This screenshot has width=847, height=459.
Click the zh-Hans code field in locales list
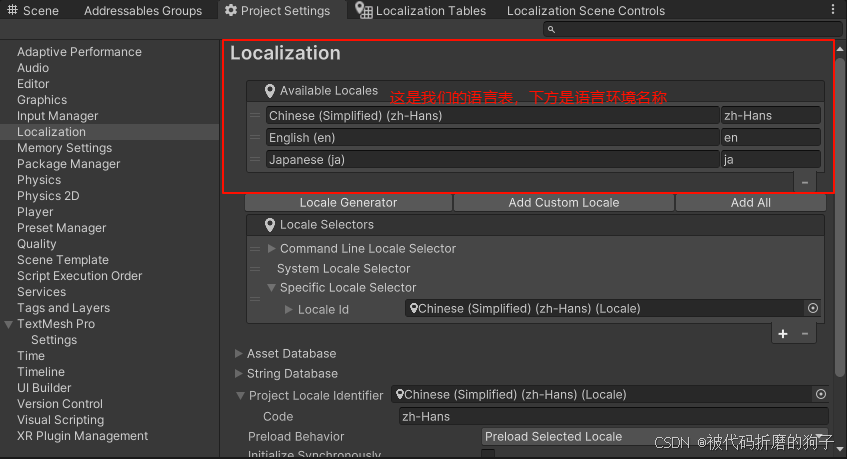(x=771, y=116)
